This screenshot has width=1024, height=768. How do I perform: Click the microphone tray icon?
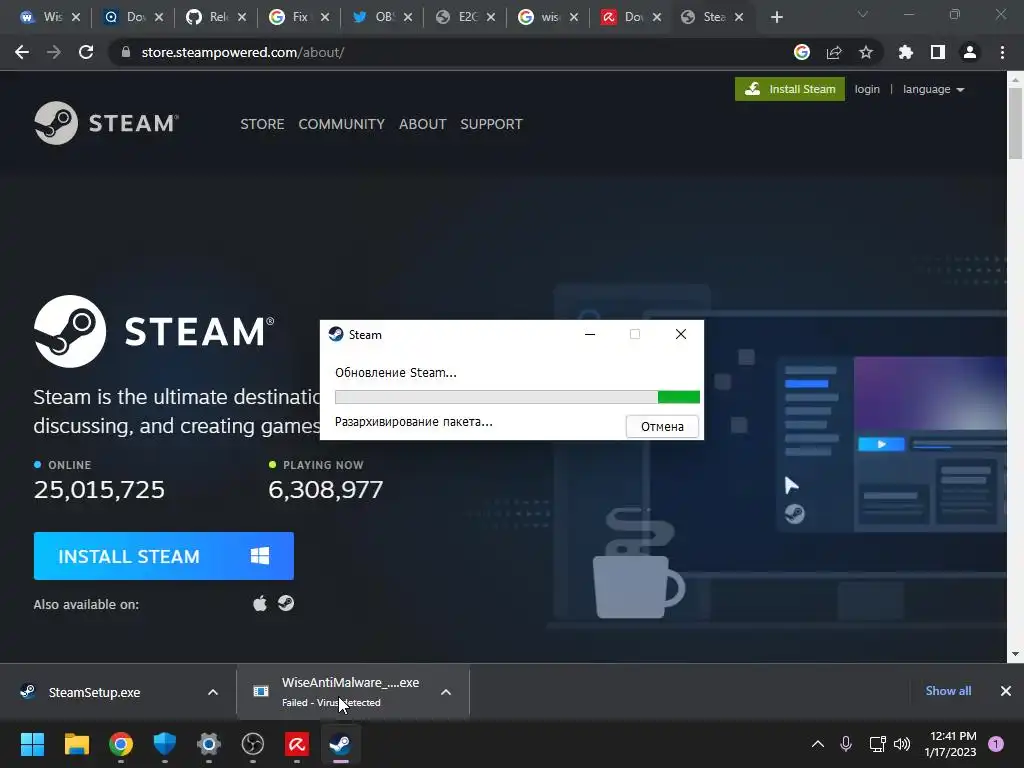click(x=846, y=744)
